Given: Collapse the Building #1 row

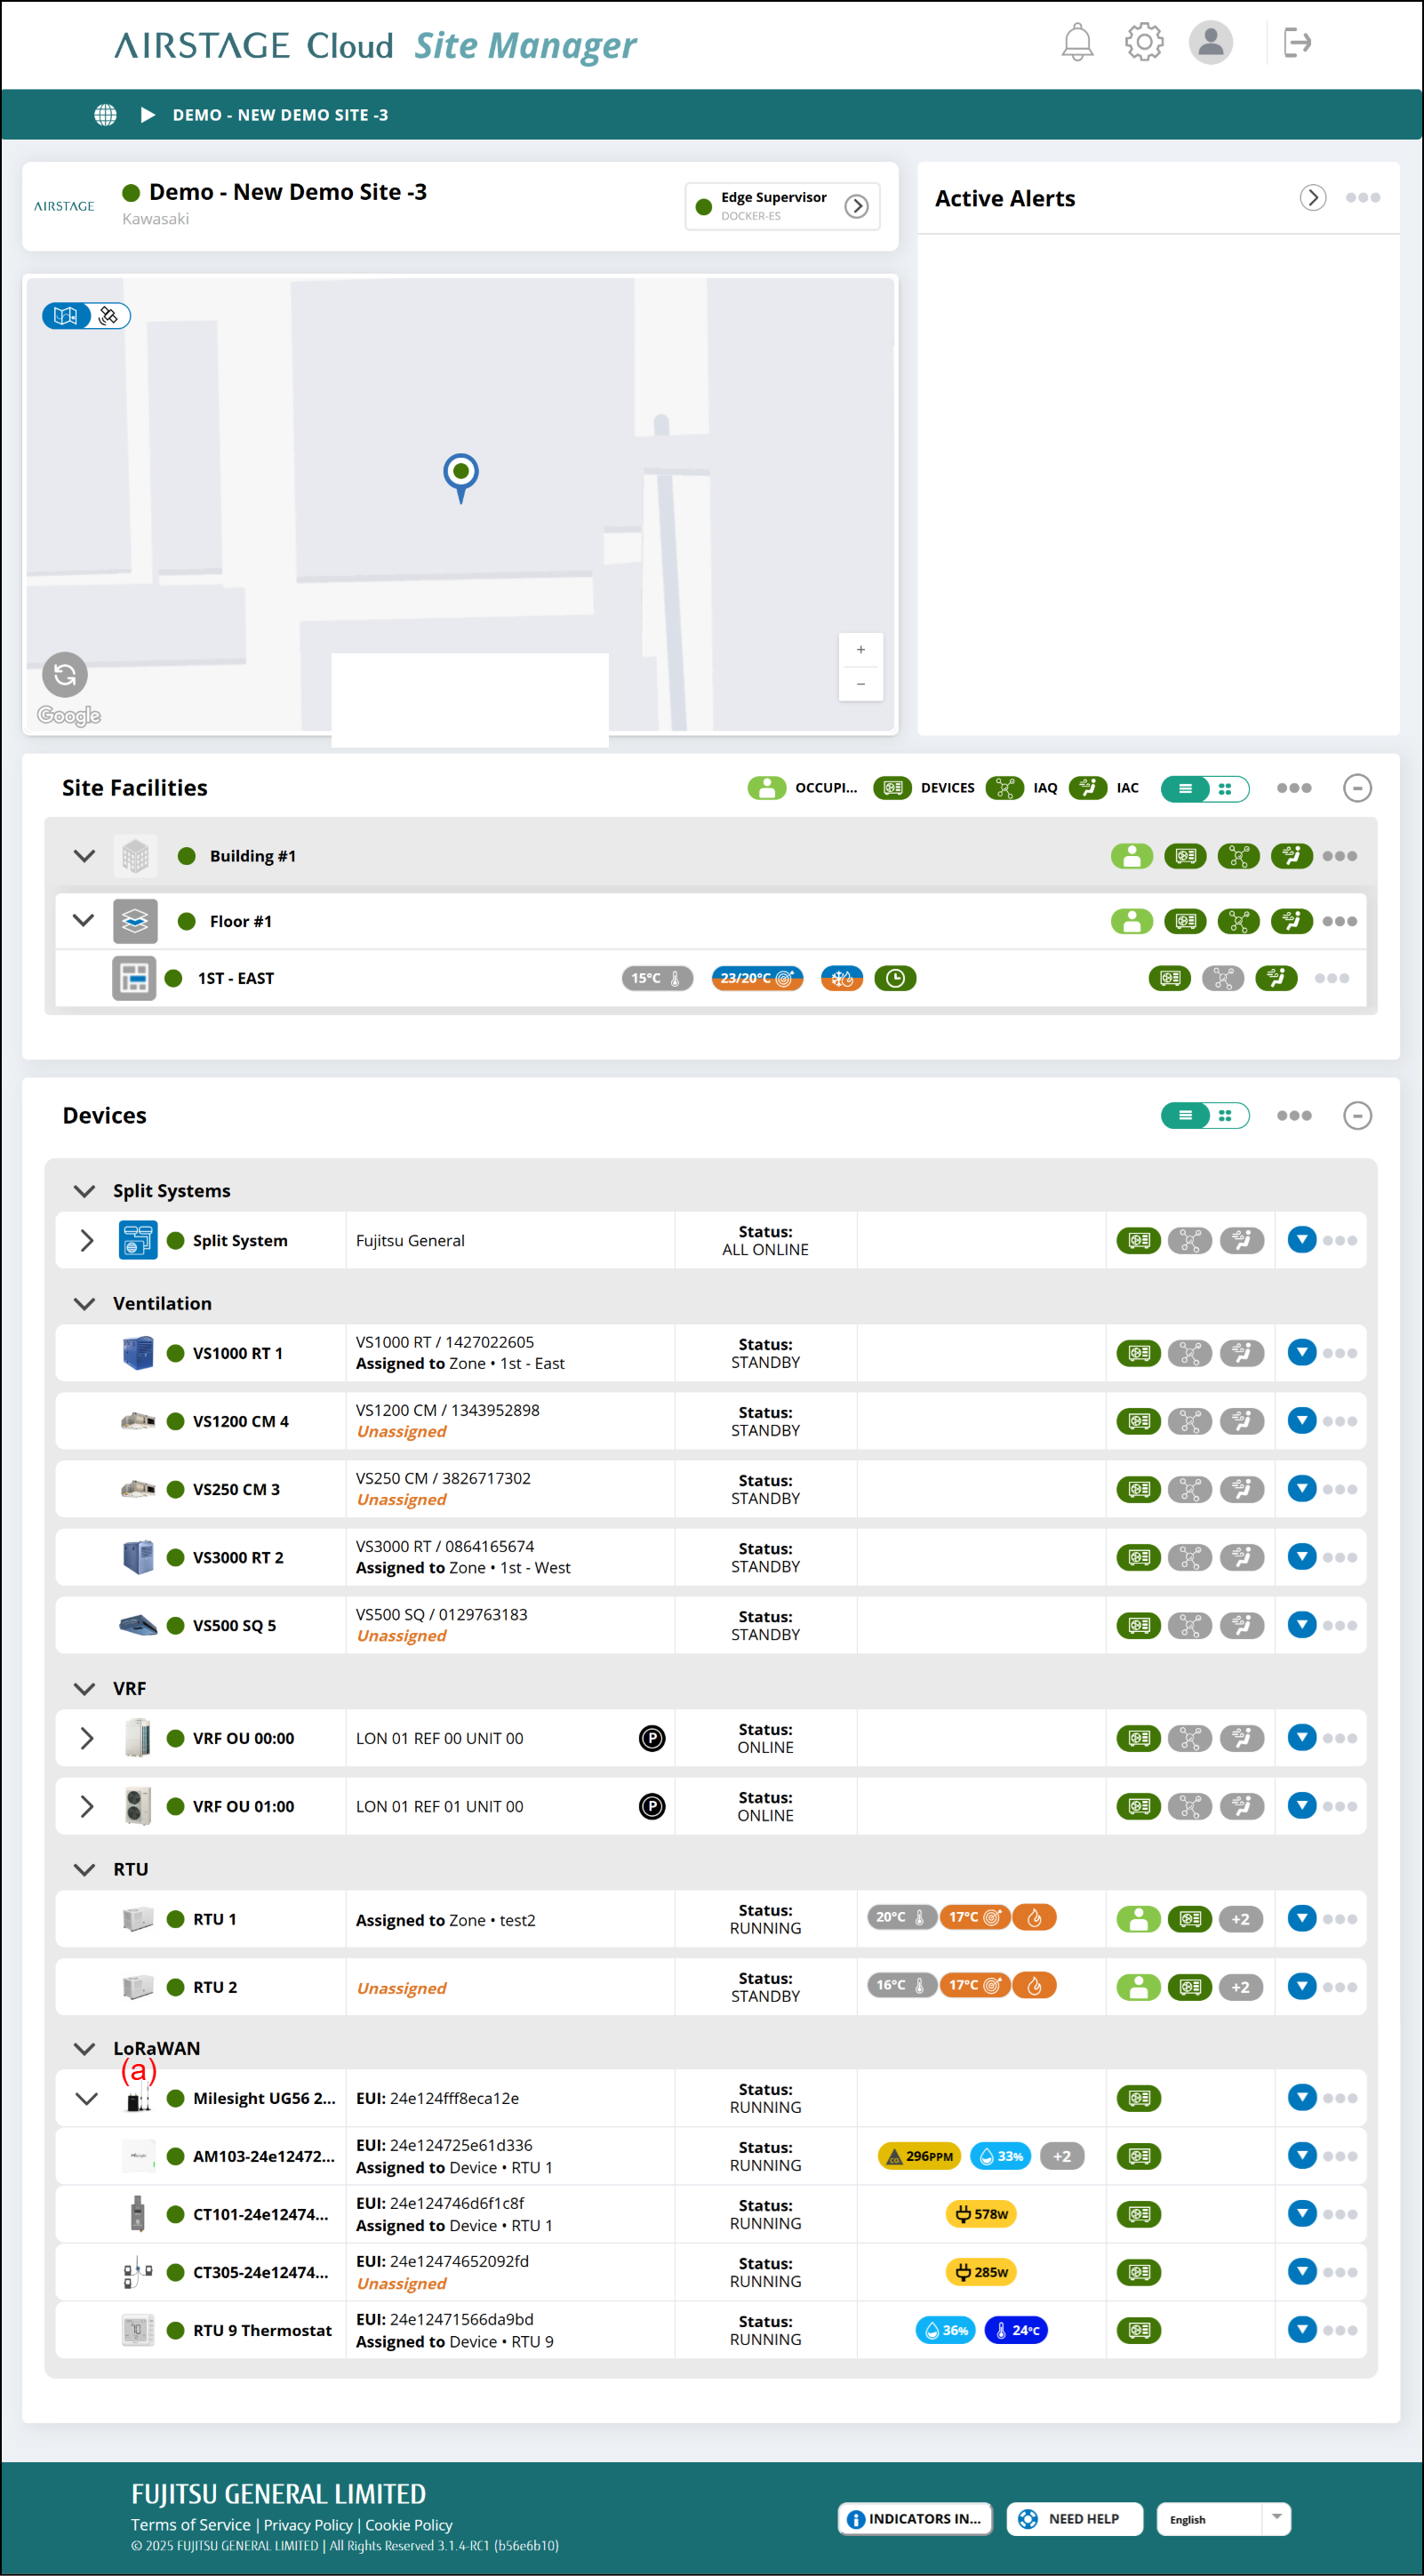Looking at the screenshot, I should [x=85, y=856].
